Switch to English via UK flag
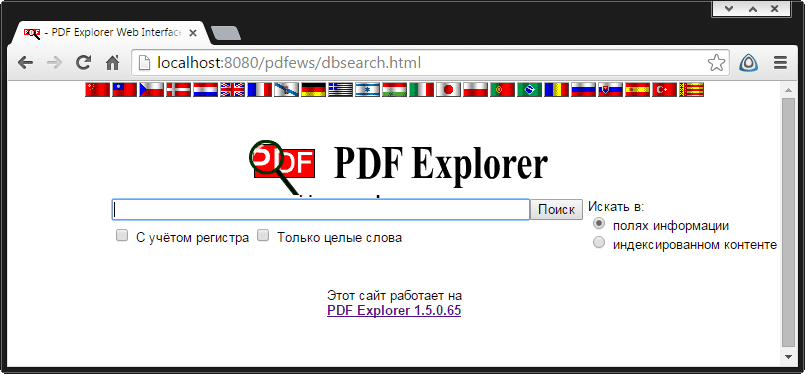Screen dimensions: 805x374 click(233, 89)
